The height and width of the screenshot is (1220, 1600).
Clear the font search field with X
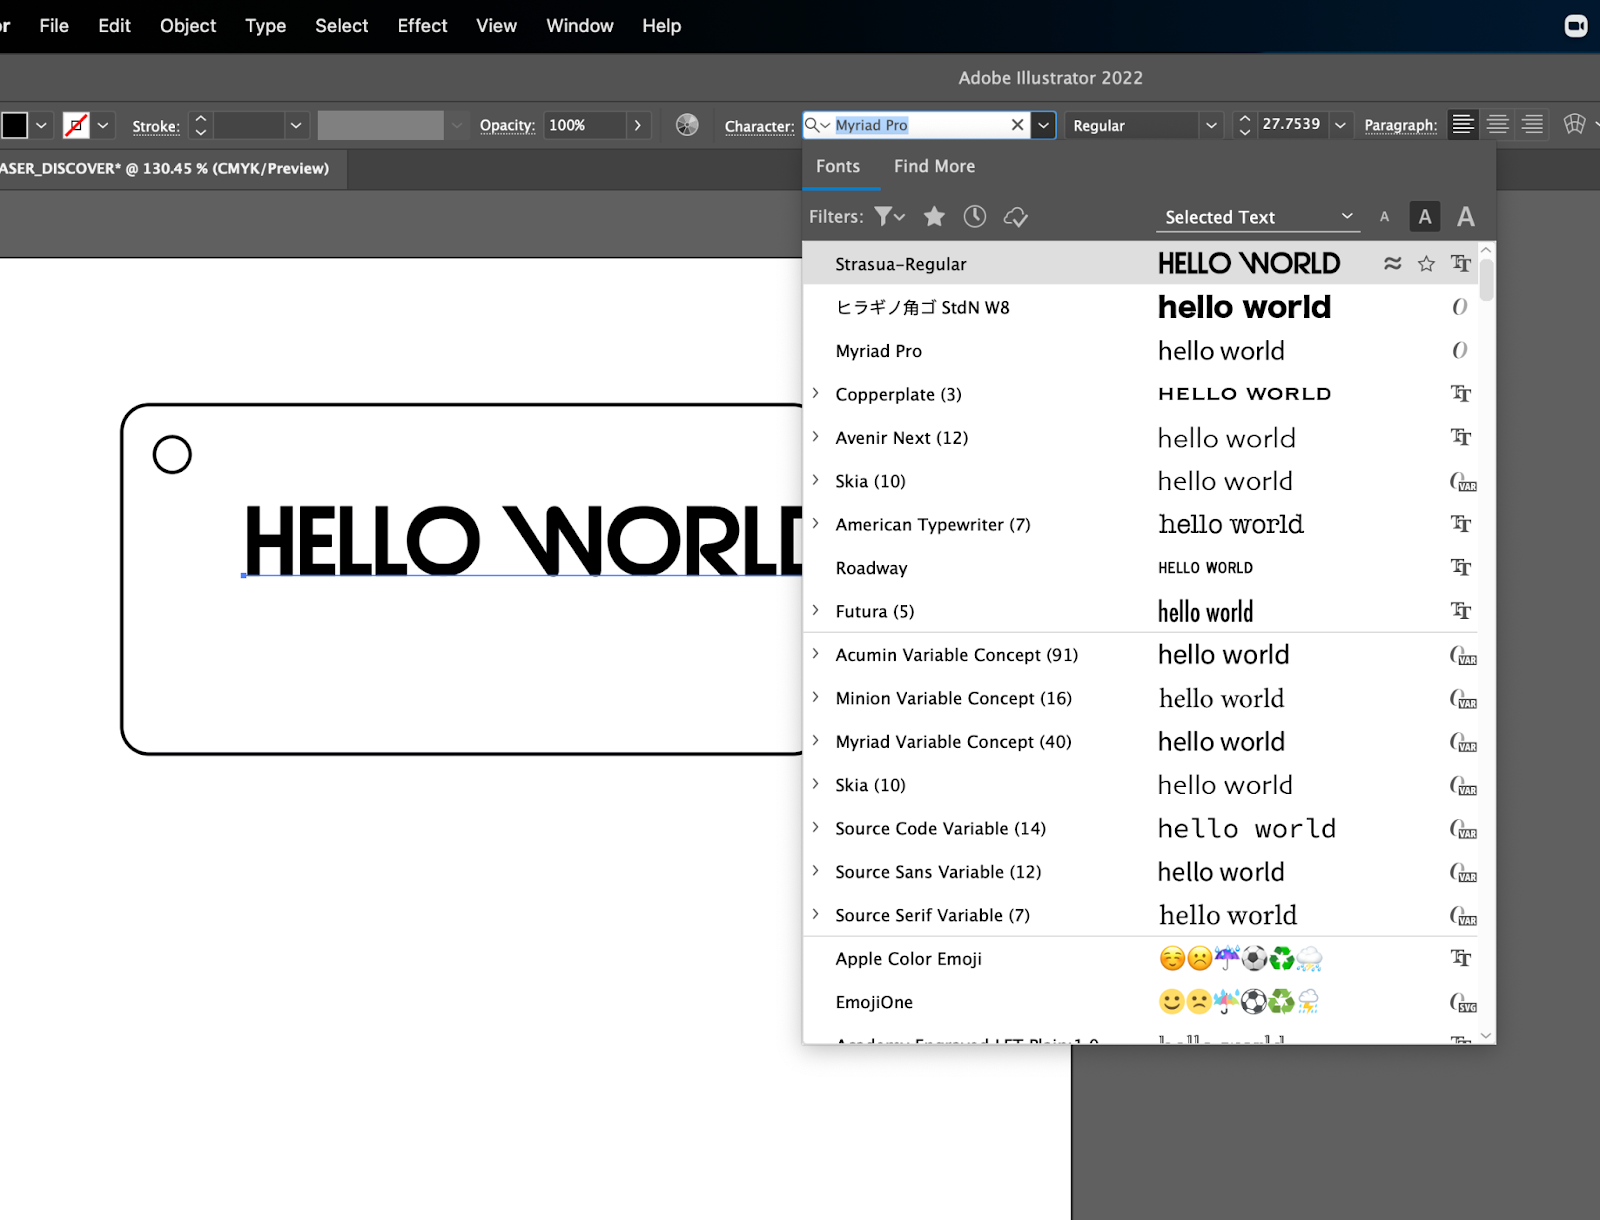coord(1017,125)
